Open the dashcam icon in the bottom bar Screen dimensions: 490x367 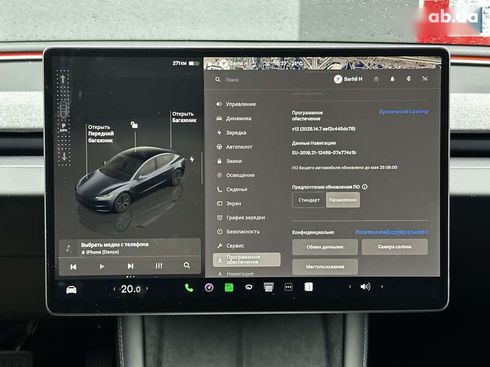pyautogui.click(x=249, y=287)
